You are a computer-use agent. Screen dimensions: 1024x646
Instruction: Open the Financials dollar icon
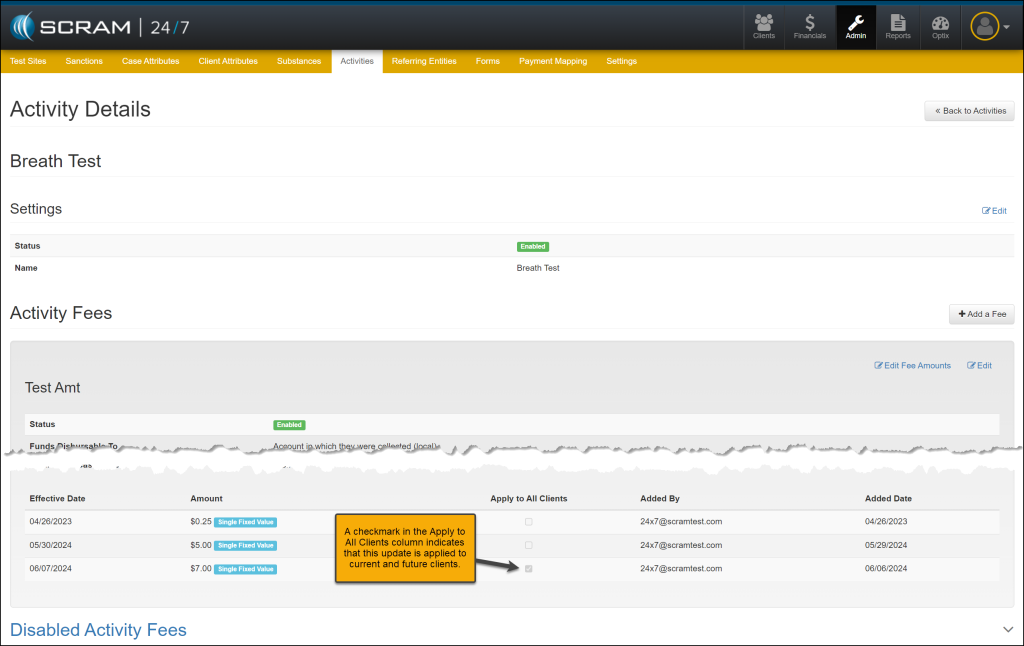(x=810, y=26)
